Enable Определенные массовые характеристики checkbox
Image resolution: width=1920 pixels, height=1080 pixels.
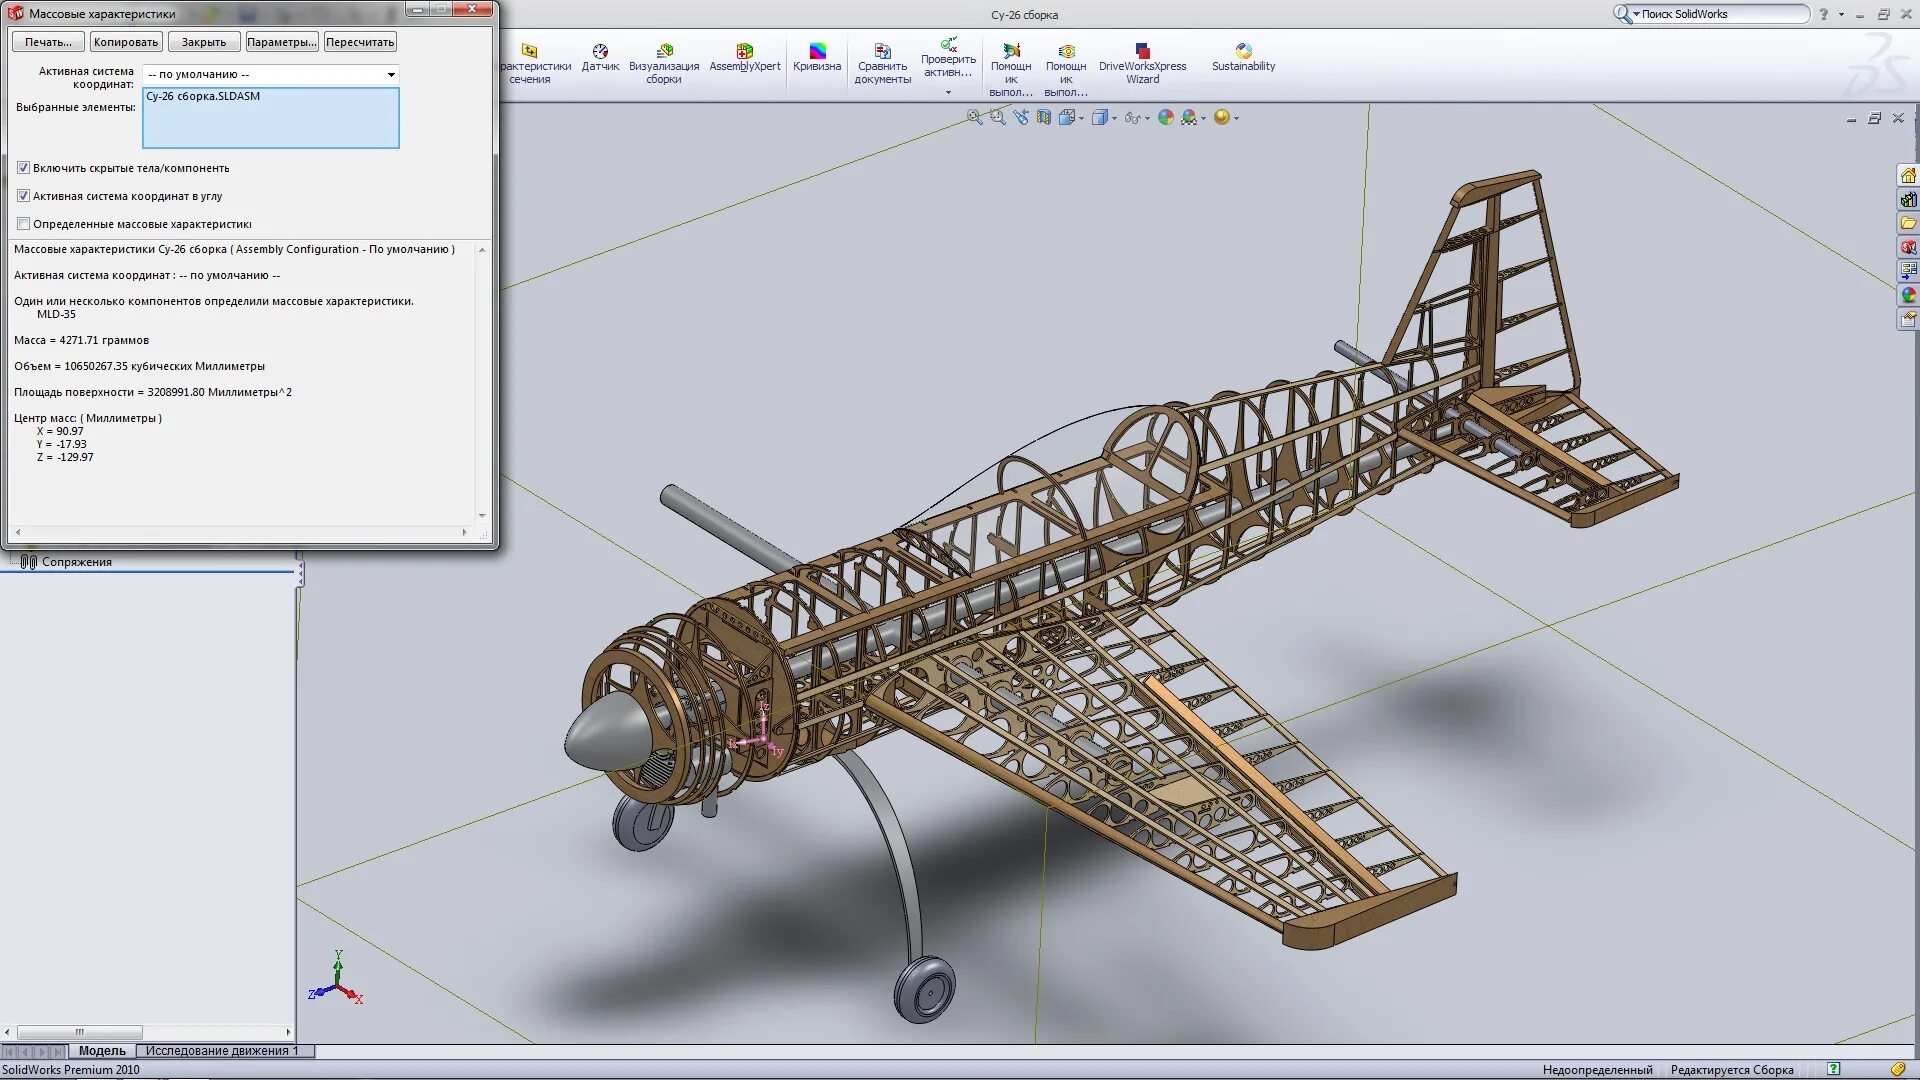click(x=23, y=224)
